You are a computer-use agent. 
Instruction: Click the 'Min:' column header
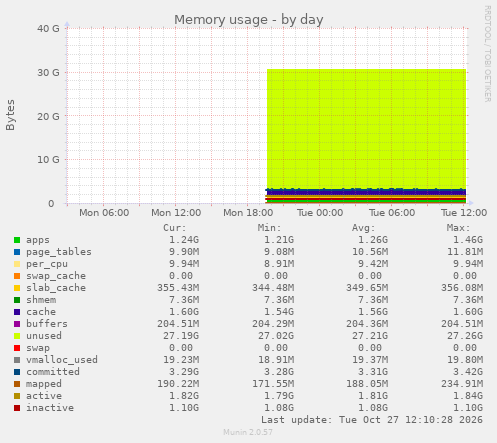[x=269, y=228]
